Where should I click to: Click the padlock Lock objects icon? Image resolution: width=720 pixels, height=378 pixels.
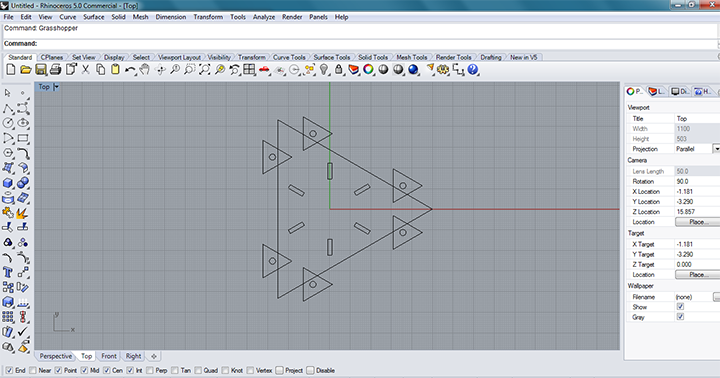[x=339, y=70]
